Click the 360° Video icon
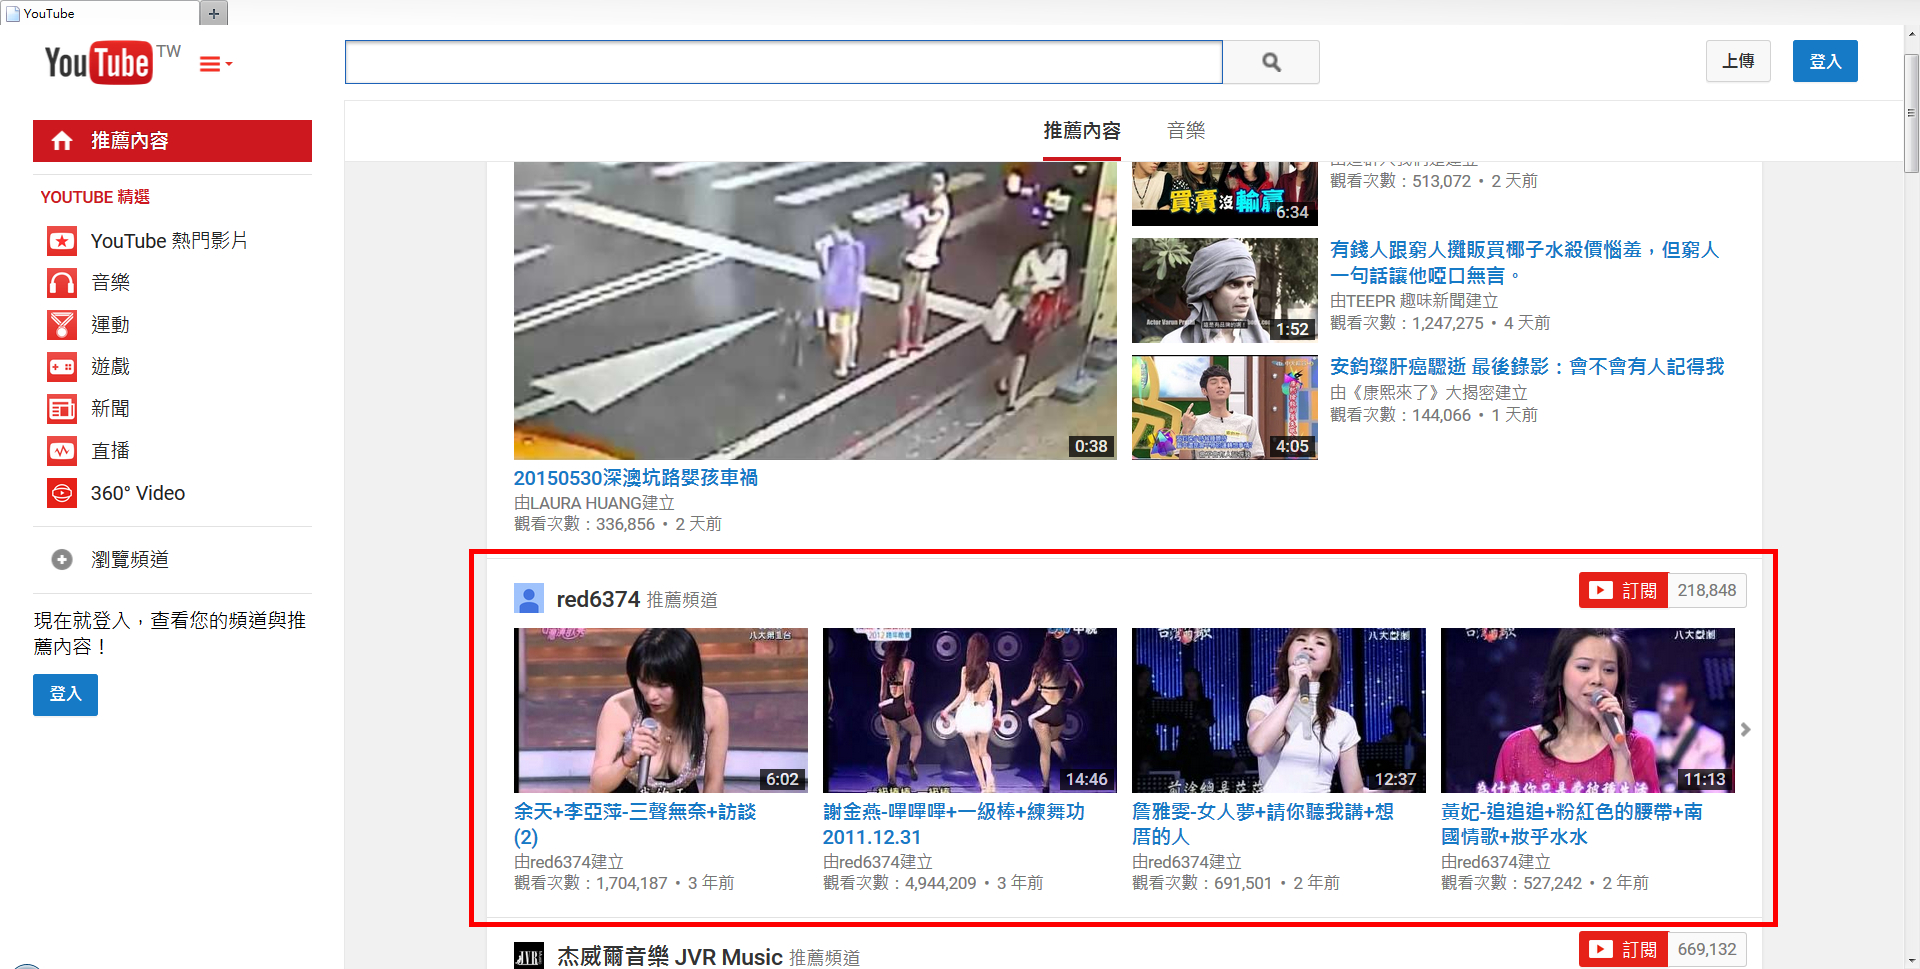Viewport: 1920px width, 969px height. point(62,493)
